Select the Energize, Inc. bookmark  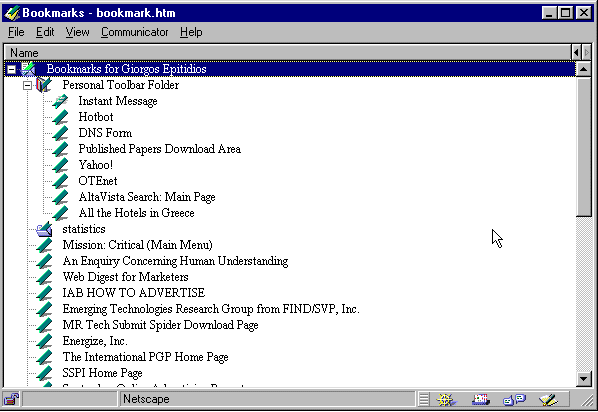[x=95, y=341]
